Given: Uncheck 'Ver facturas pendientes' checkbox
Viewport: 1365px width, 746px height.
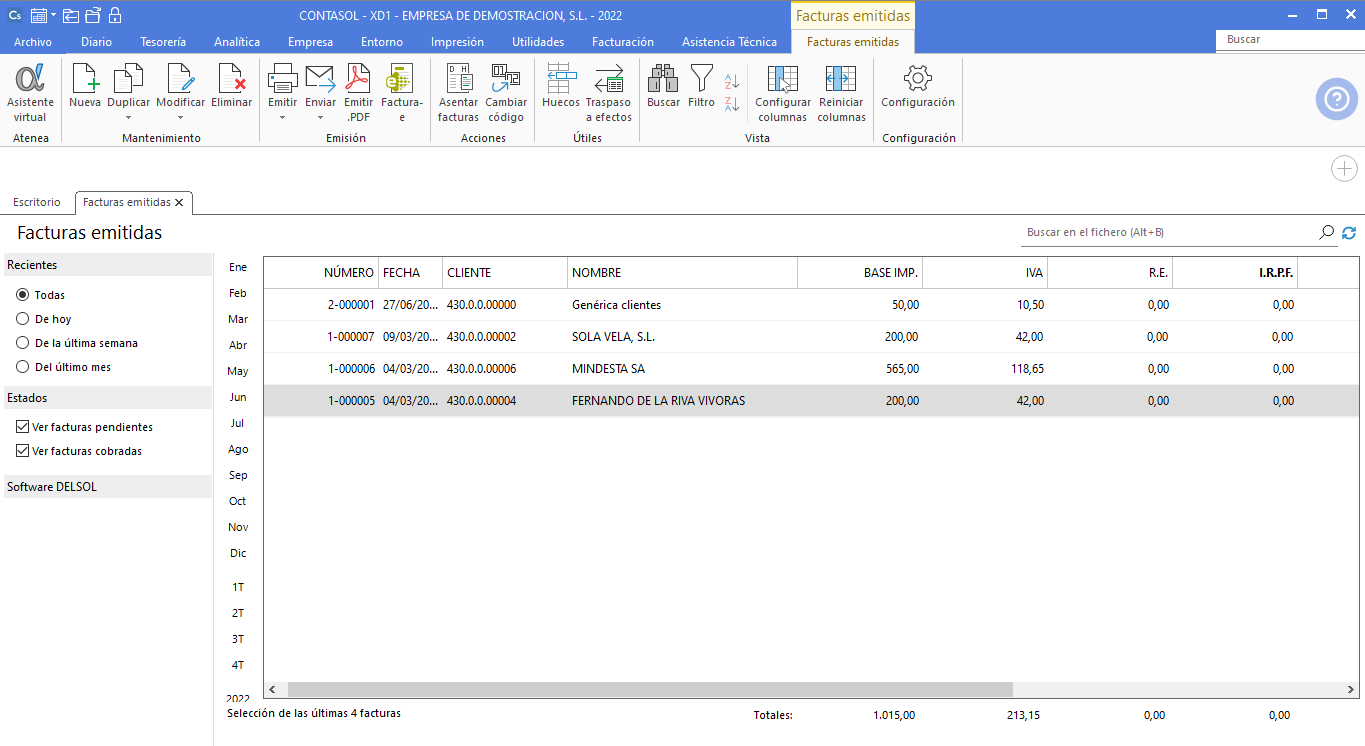Looking at the screenshot, I should 23,427.
